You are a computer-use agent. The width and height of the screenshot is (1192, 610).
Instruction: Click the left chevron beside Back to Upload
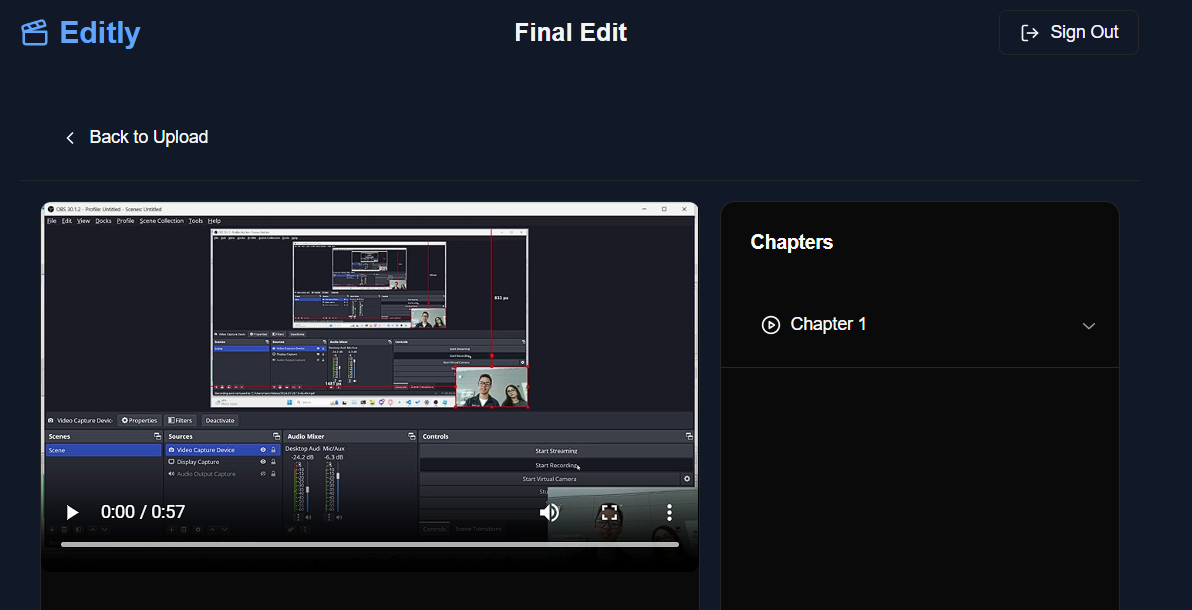click(70, 138)
